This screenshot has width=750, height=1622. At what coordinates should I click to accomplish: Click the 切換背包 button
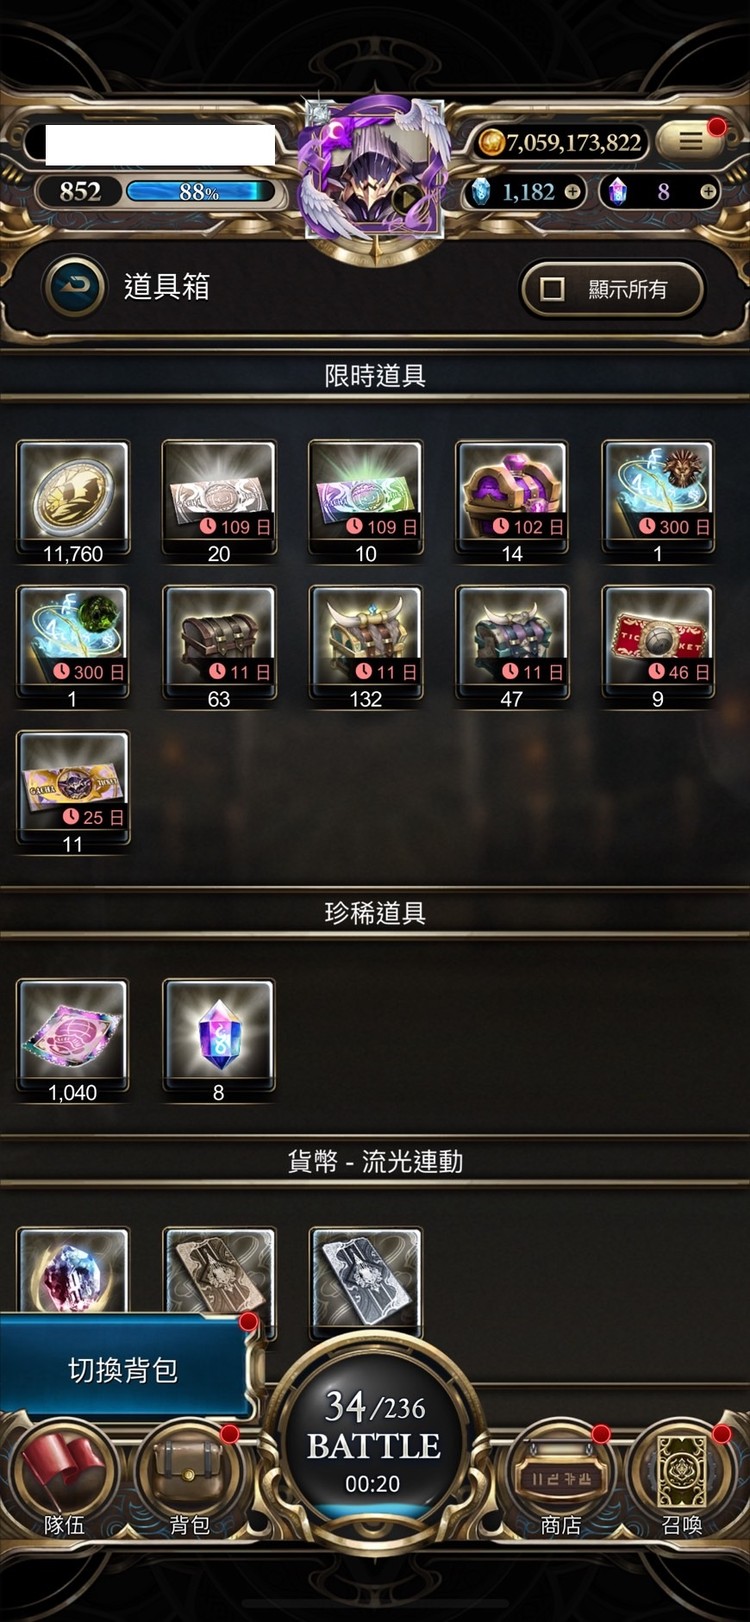pos(123,1369)
